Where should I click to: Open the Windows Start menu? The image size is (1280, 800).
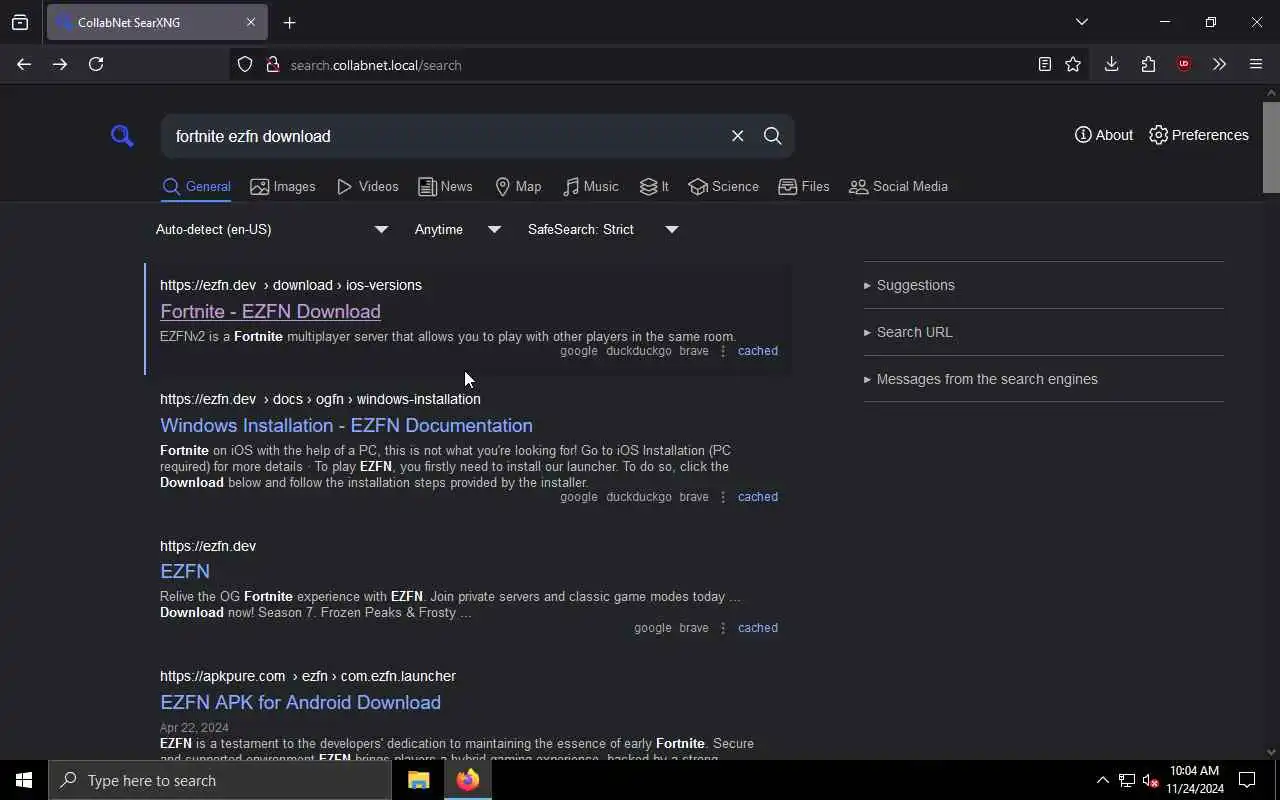coord(24,780)
